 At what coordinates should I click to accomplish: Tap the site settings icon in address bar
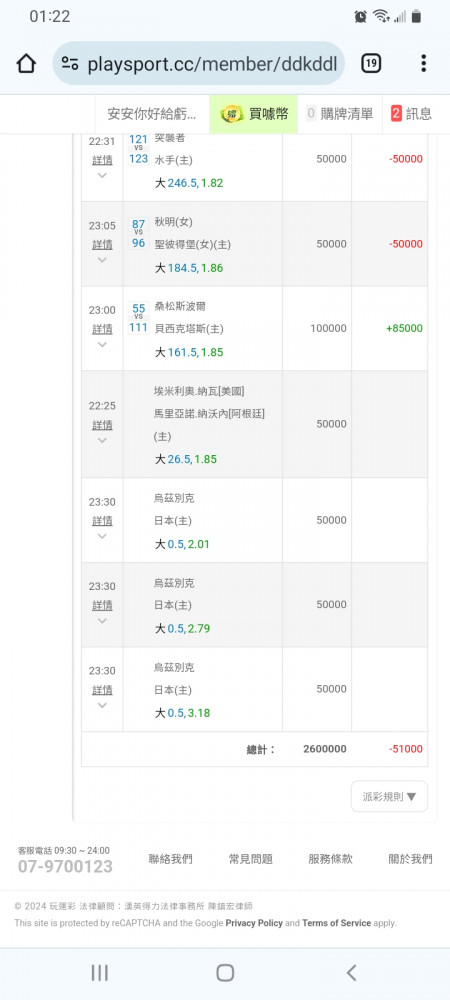70,64
